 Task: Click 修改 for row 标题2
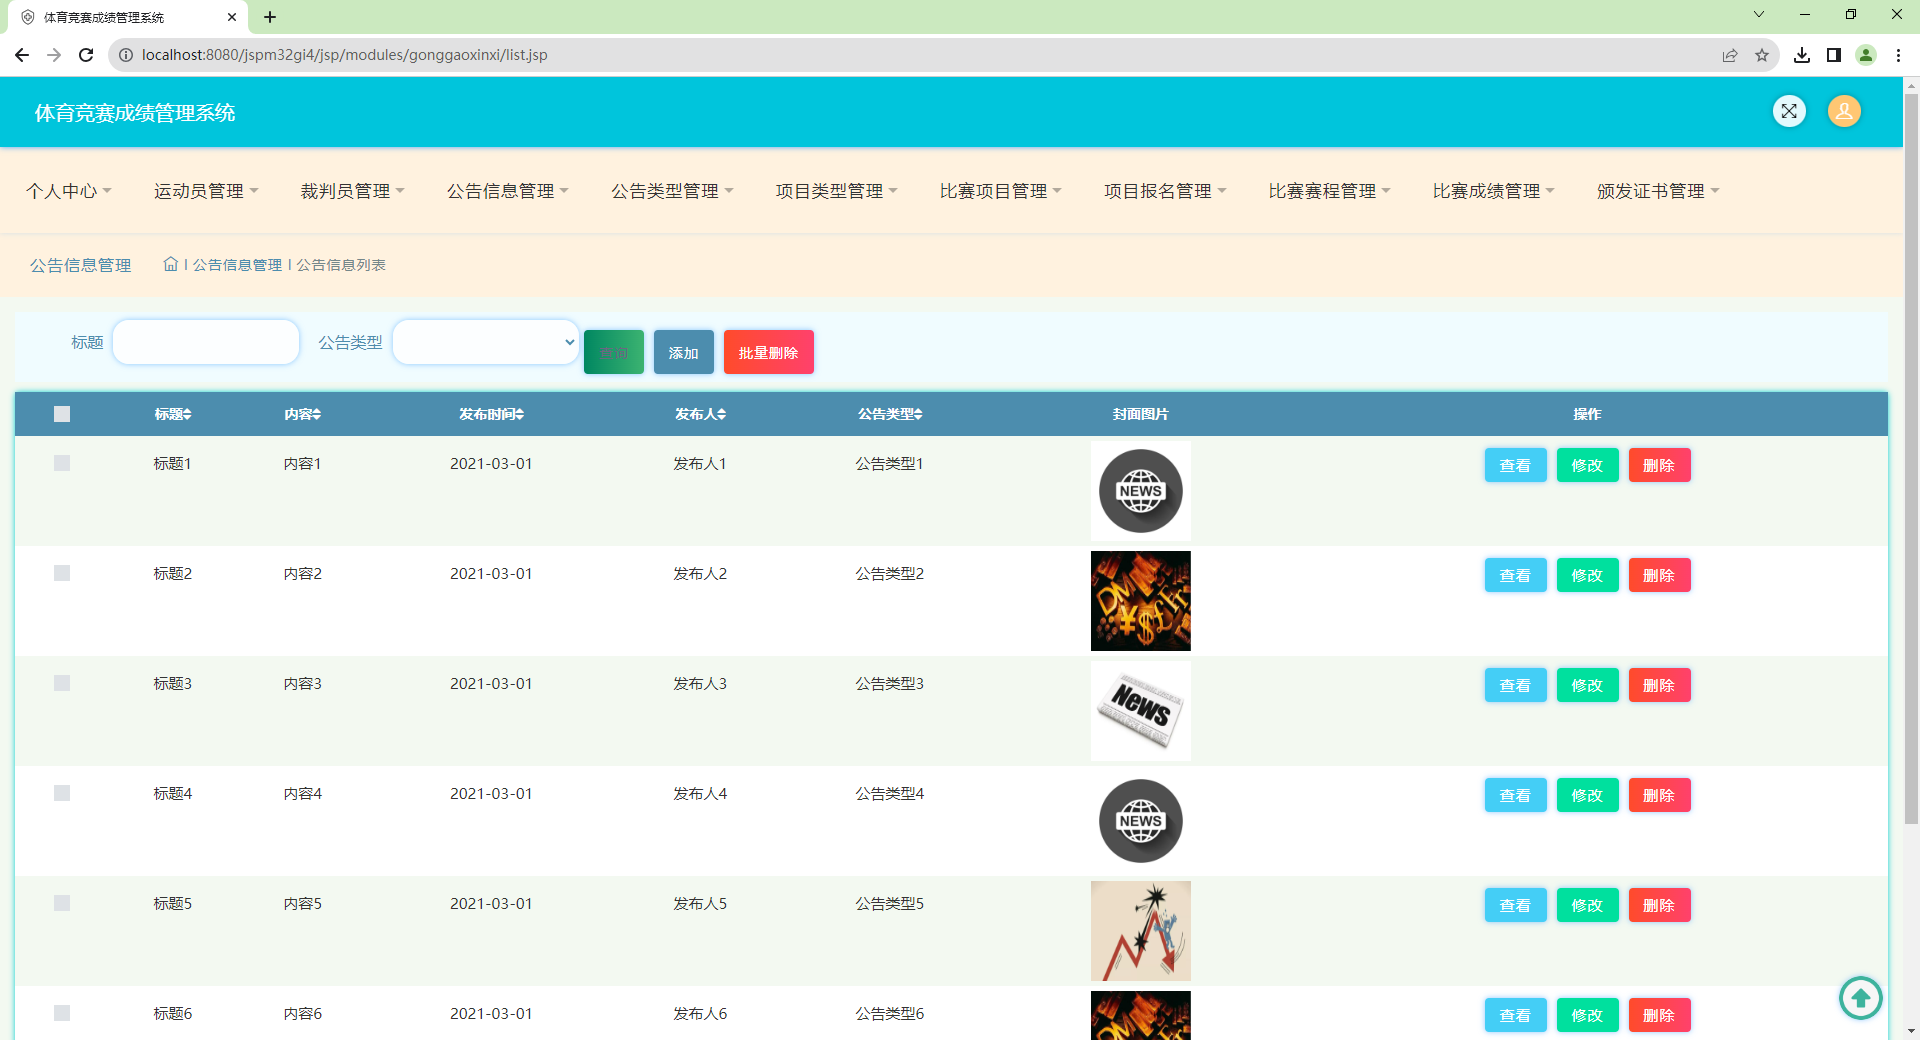1588,575
